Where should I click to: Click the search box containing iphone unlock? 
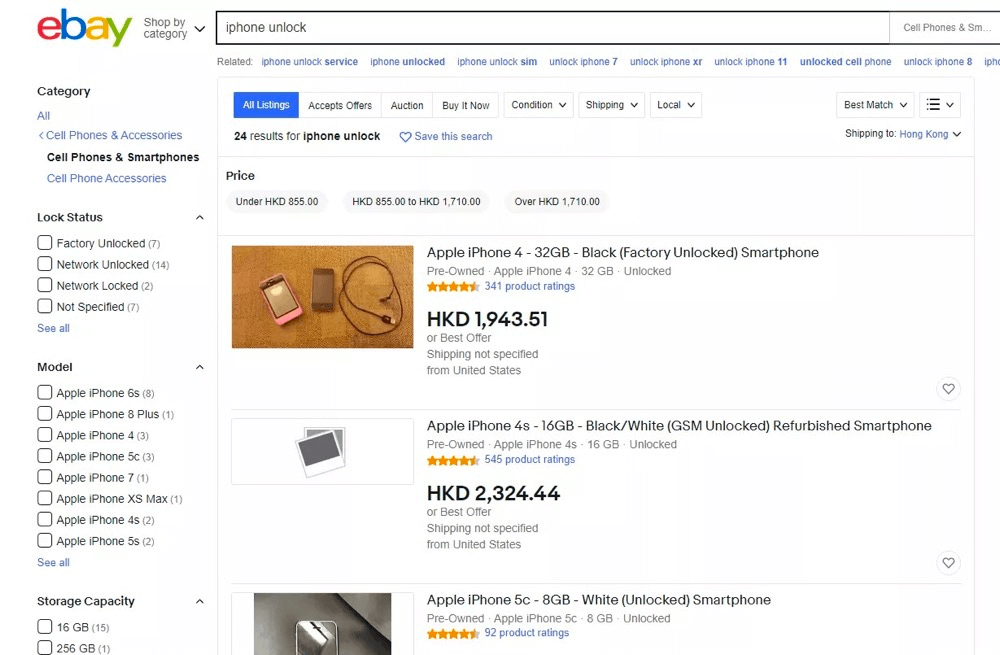coord(552,28)
